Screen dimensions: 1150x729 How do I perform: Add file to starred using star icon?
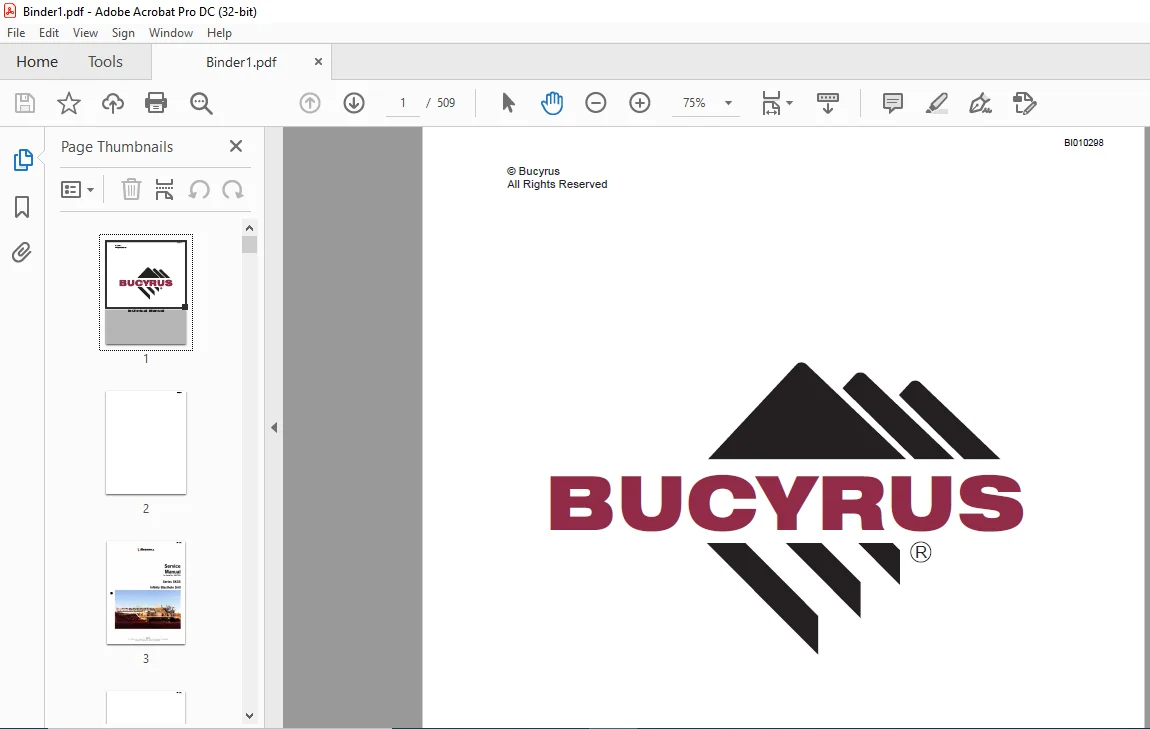[69, 103]
